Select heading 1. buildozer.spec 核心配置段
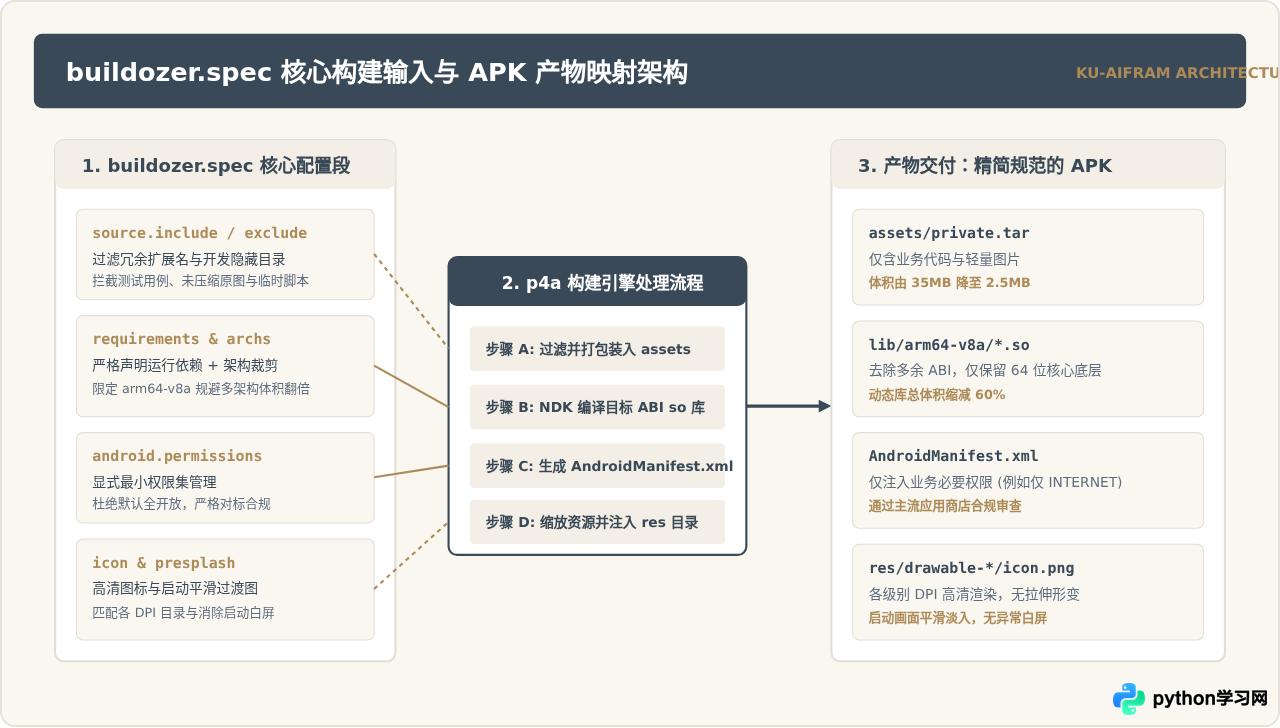The height and width of the screenshot is (728, 1280). pos(216,166)
